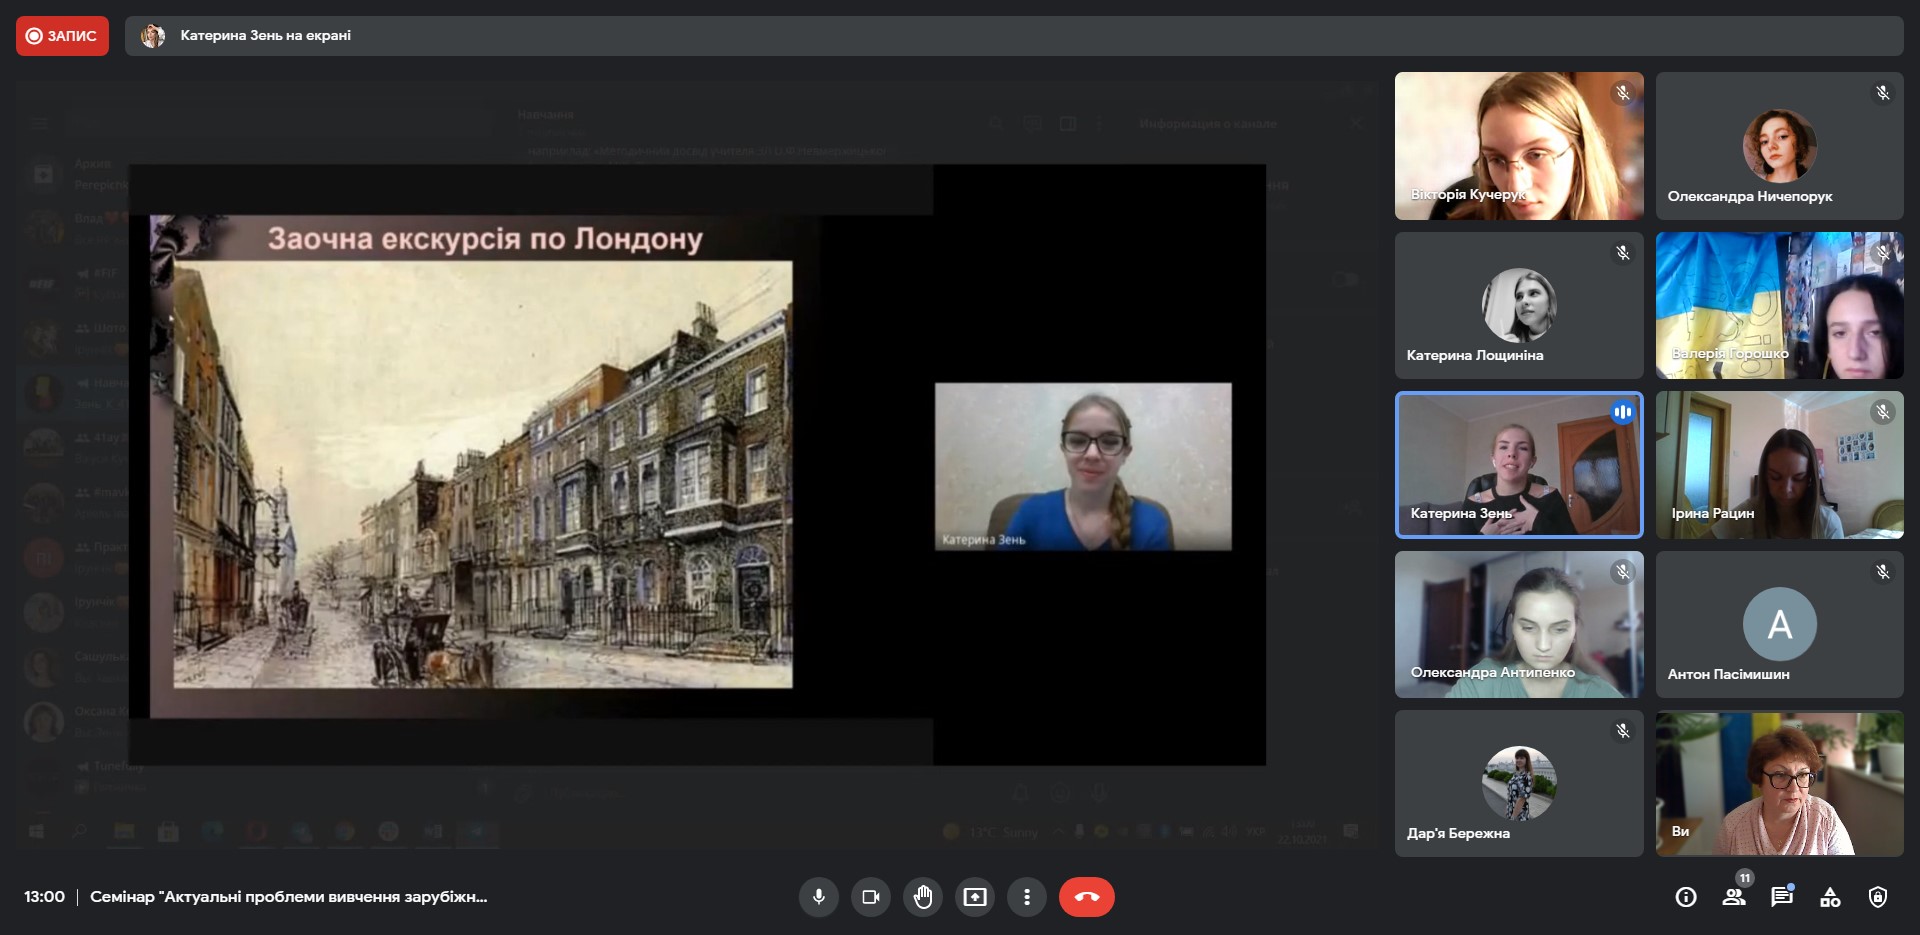Click the Заочна екскурсія по Лондону heading
Image resolution: width=1920 pixels, height=935 pixels.
point(485,239)
